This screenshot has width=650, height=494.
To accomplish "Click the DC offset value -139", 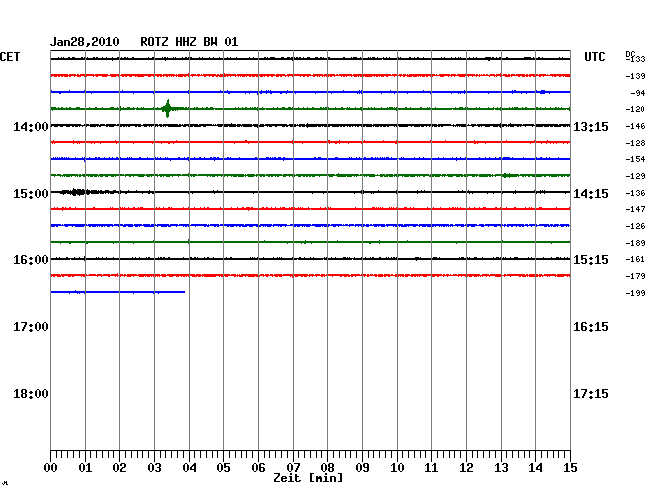I will (635, 76).
